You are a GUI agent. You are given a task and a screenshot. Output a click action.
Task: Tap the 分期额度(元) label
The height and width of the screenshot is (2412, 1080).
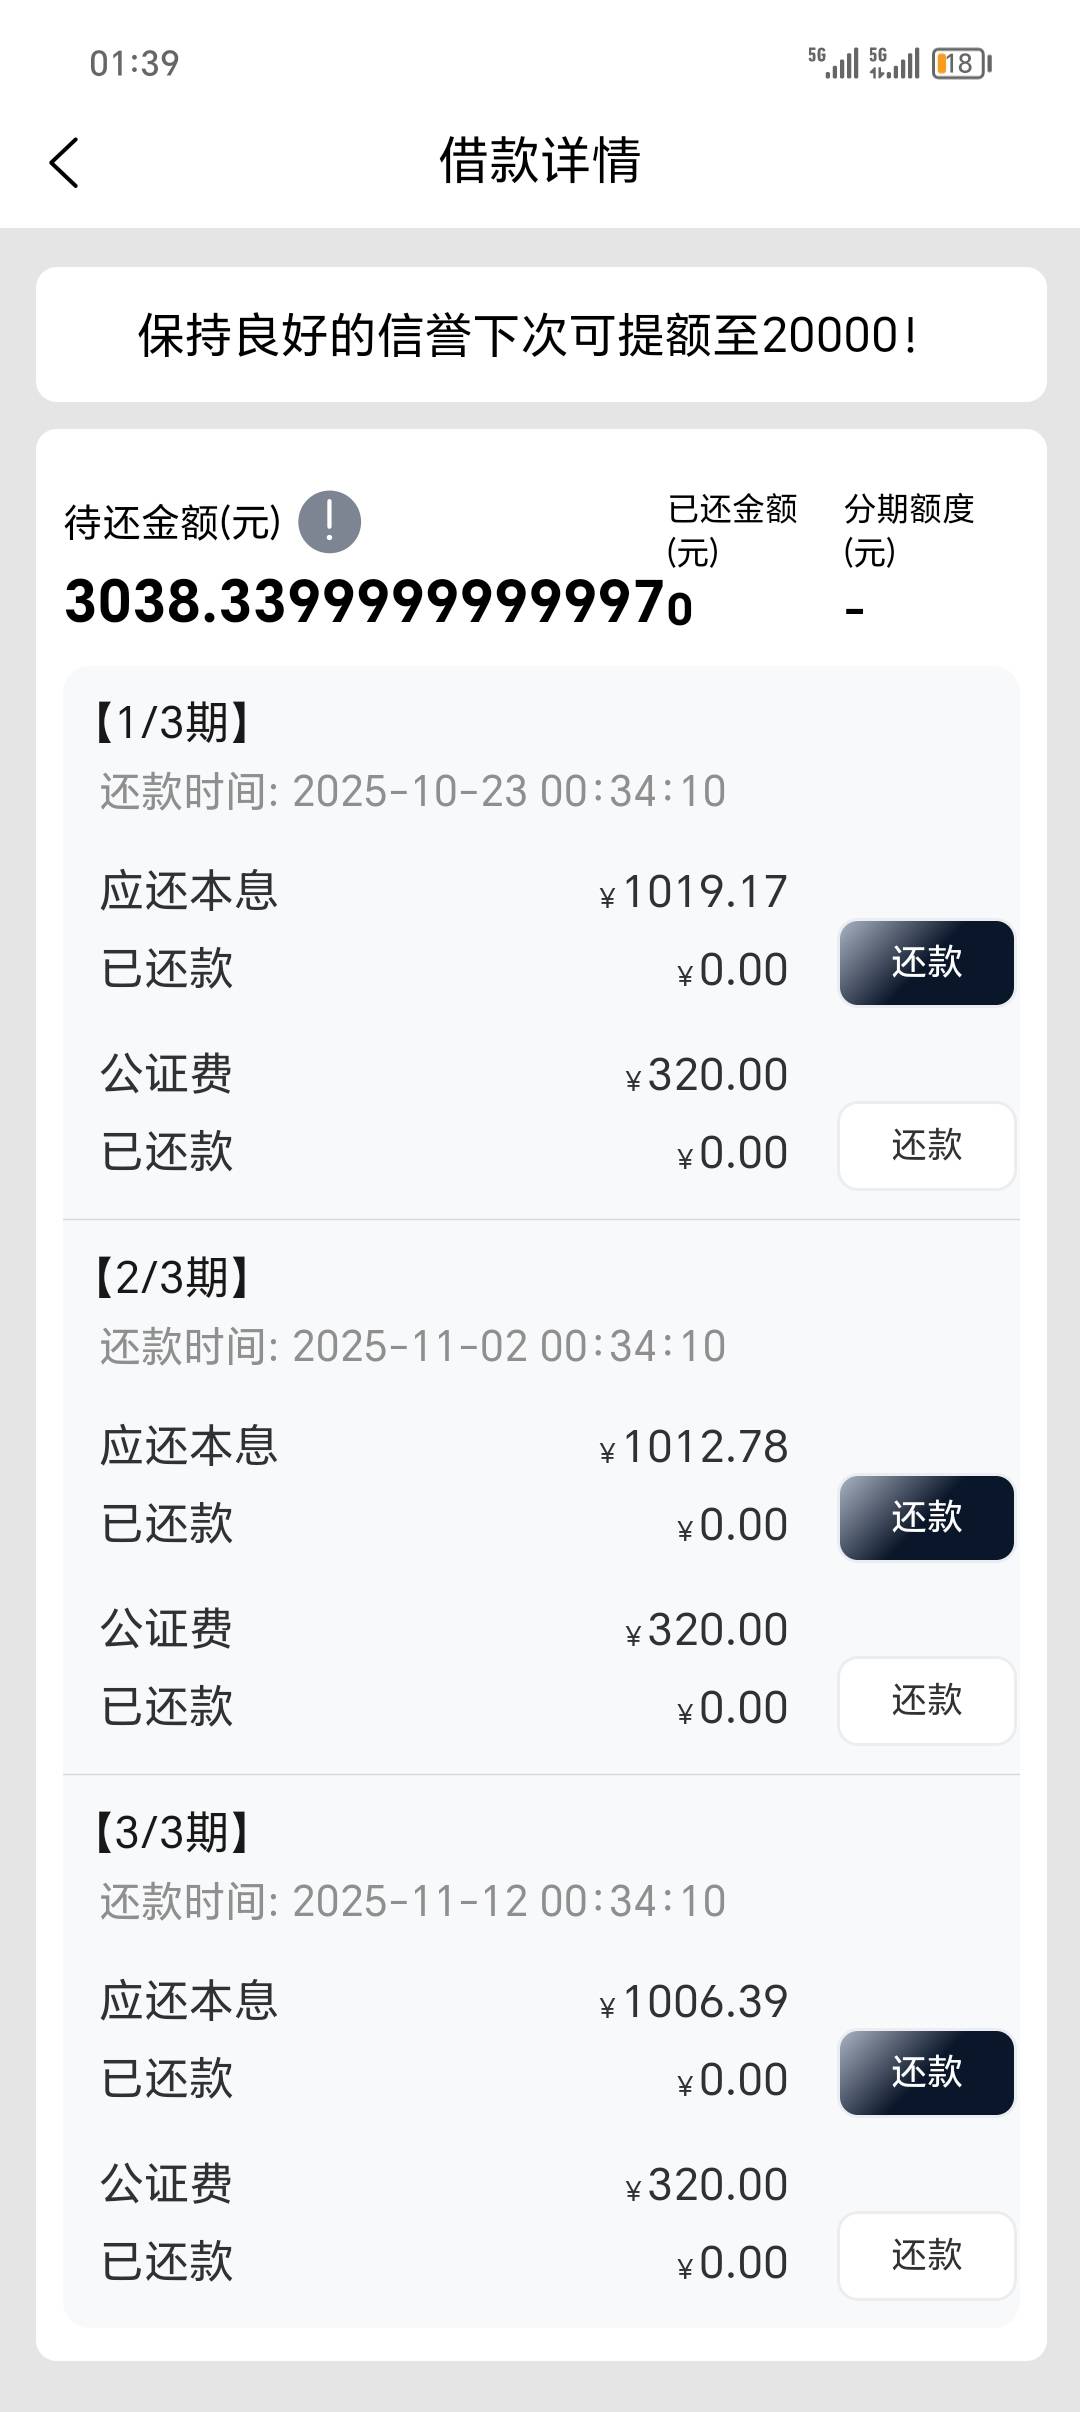[908, 529]
